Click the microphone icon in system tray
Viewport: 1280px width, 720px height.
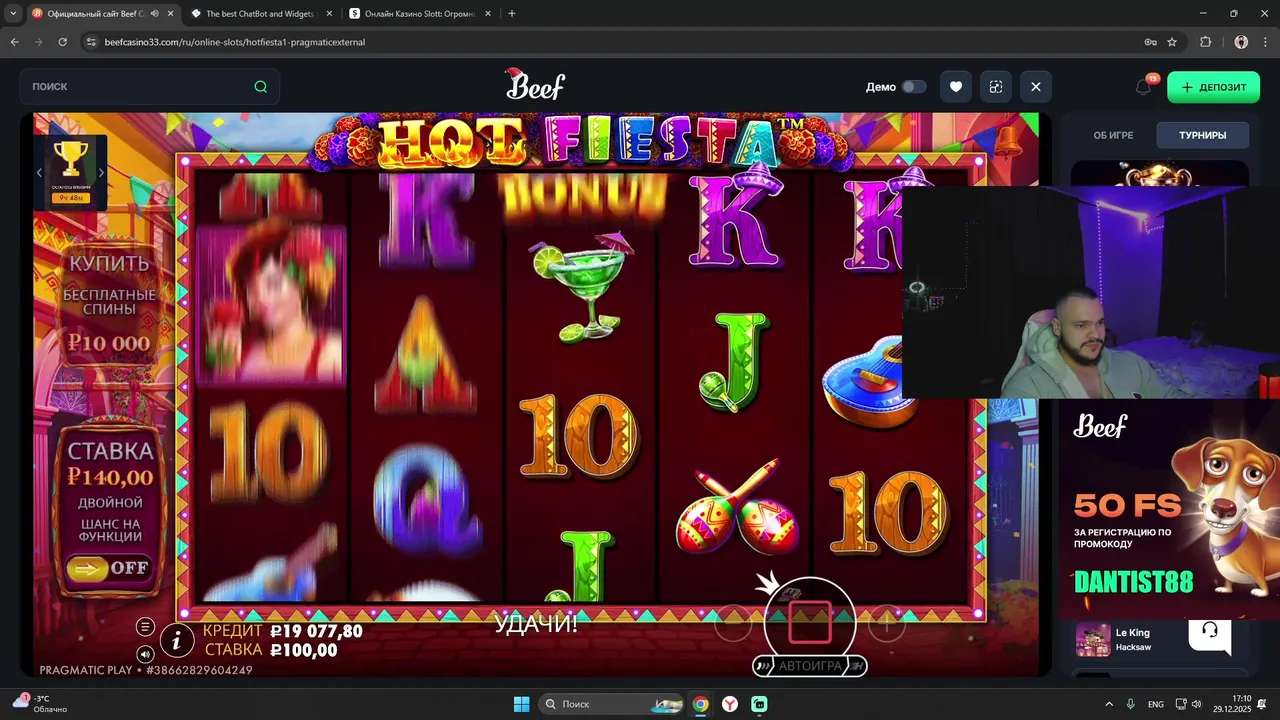(1131, 704)
